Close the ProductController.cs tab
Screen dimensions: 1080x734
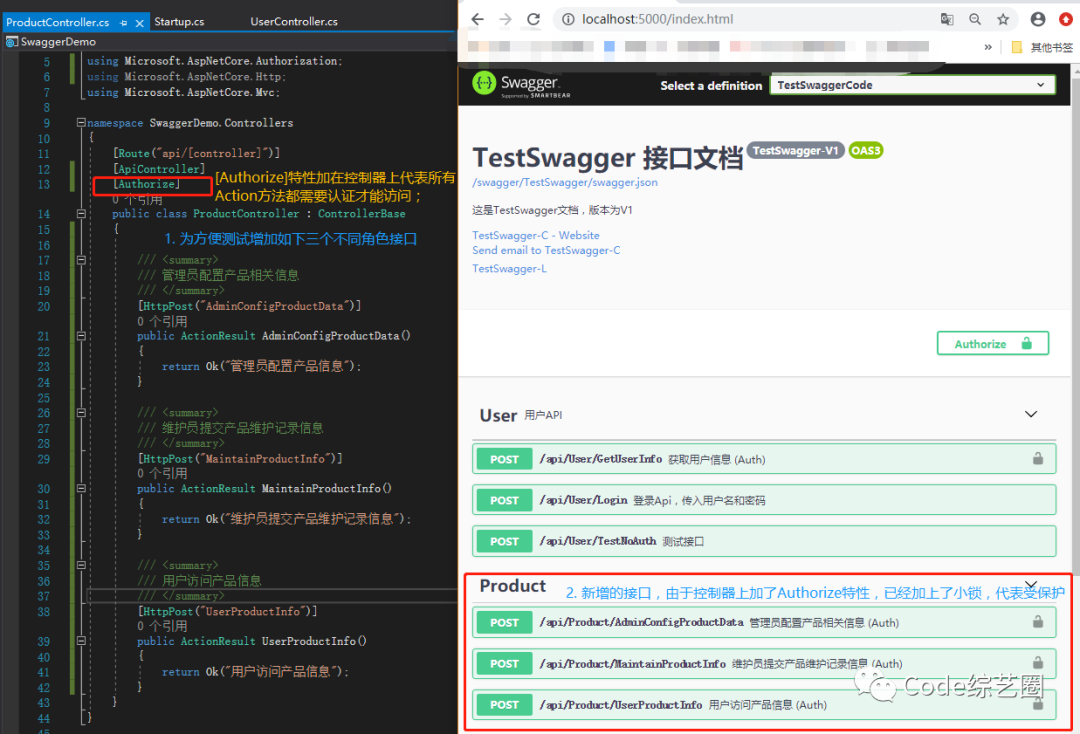coord(139,23)
